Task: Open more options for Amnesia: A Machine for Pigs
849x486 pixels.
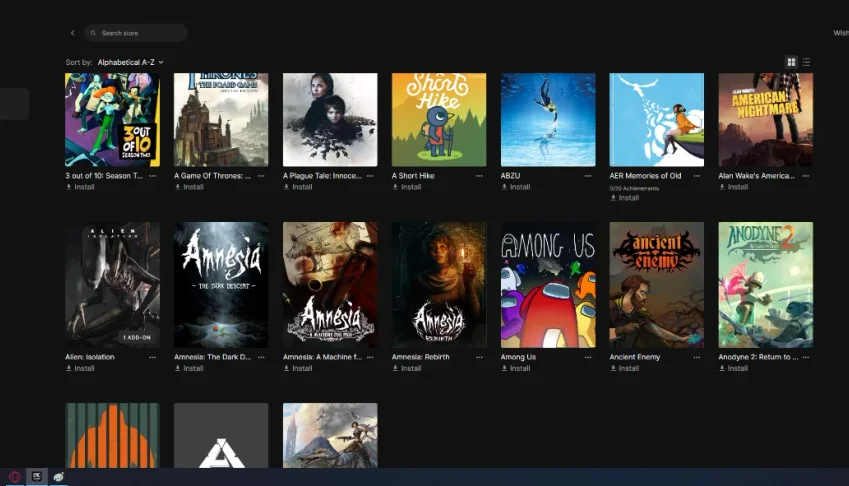Action: (x=370, y=357)
